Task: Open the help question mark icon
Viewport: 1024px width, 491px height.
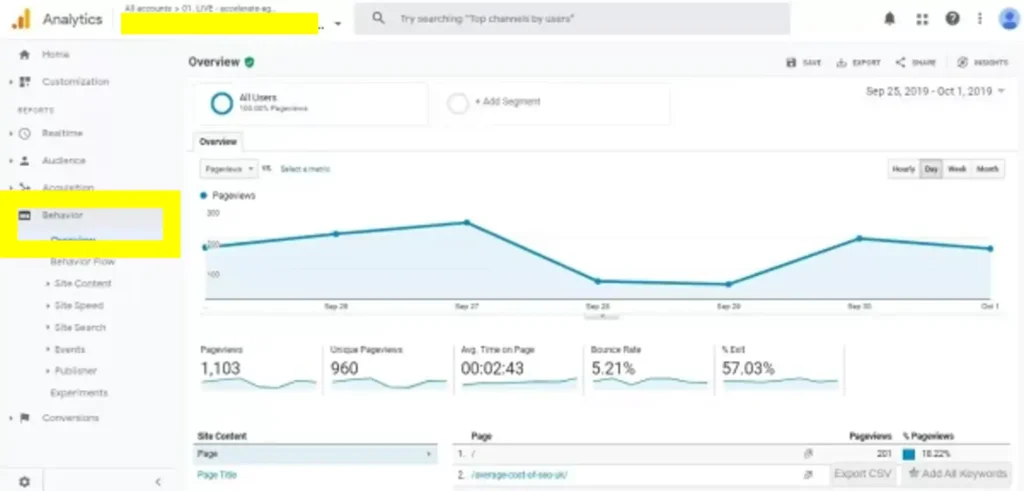Action: tap(952, 19)
